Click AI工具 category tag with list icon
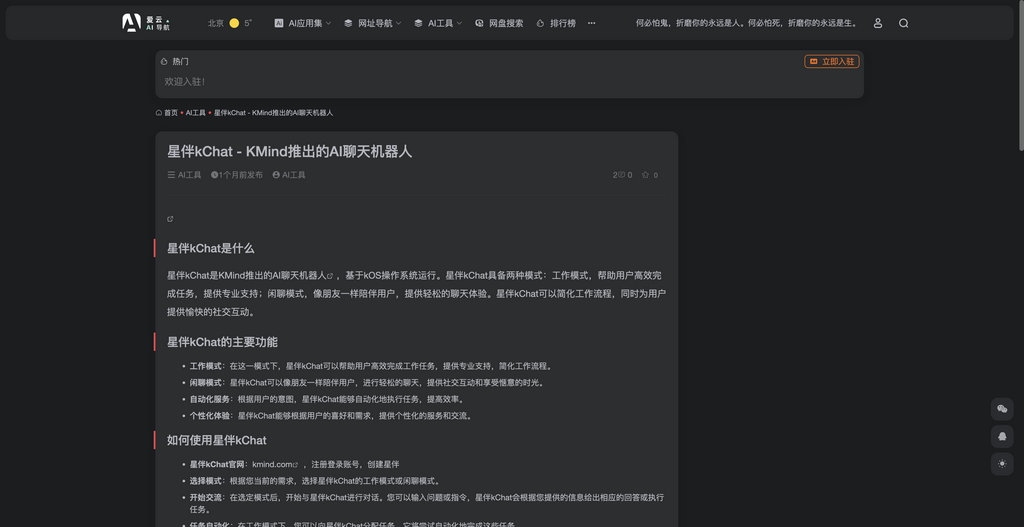1024x527 pixels. tap(184, 175)
